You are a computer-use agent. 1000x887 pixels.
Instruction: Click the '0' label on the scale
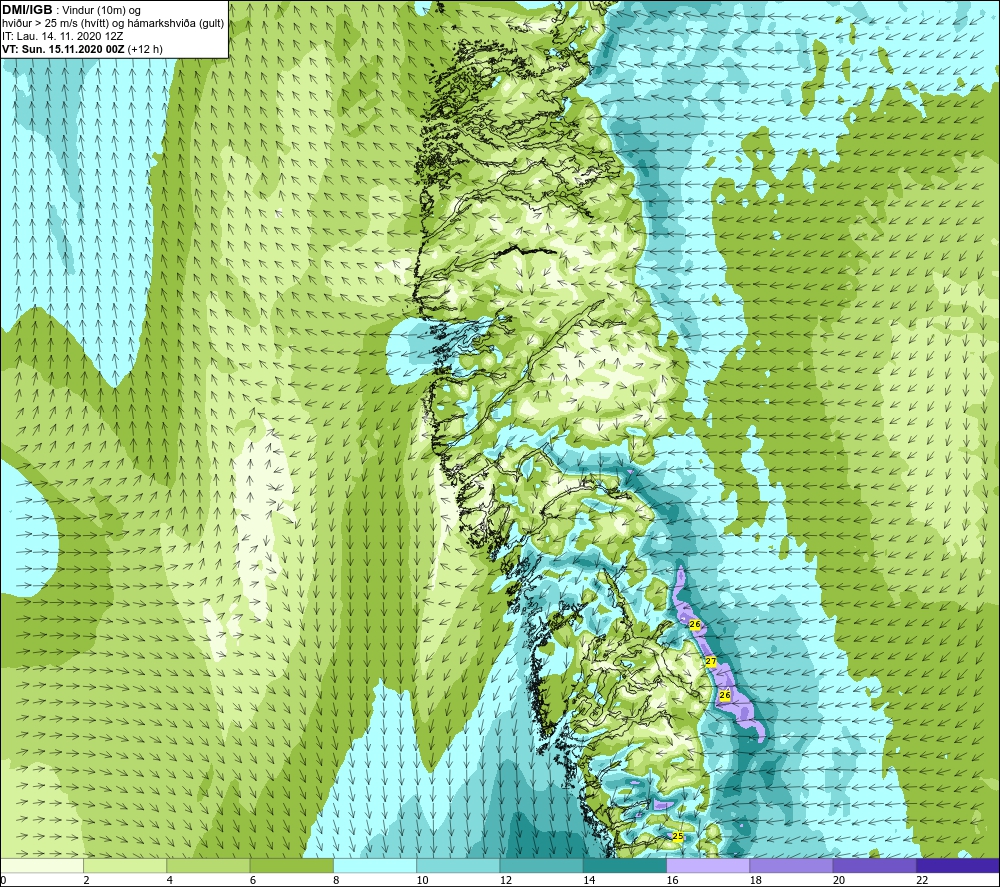point(3,881)
